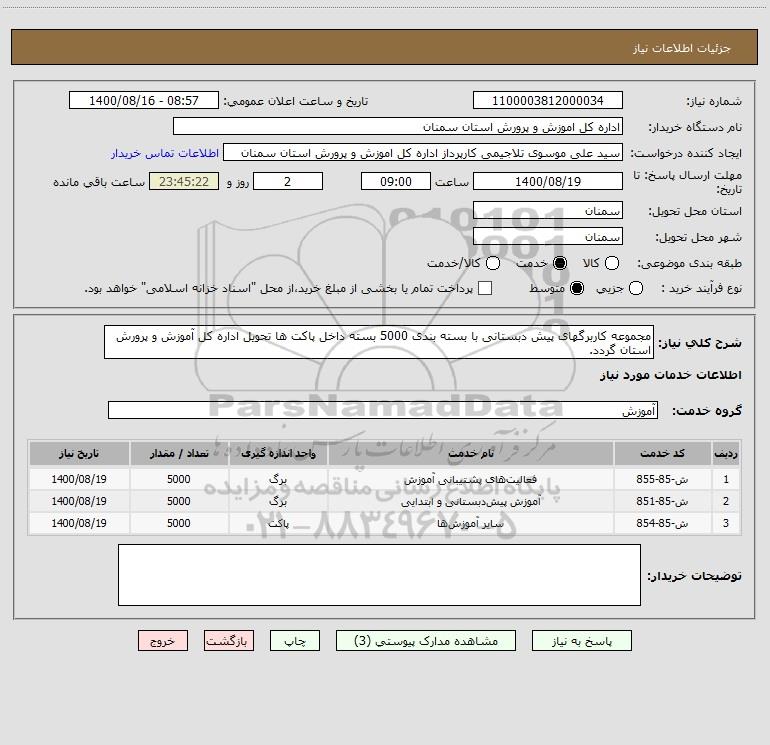This screenshot has height=745, width=770.
Task: Select the کالا radio button in طبقه بندی موضوعی
Action: click(611, 263)
